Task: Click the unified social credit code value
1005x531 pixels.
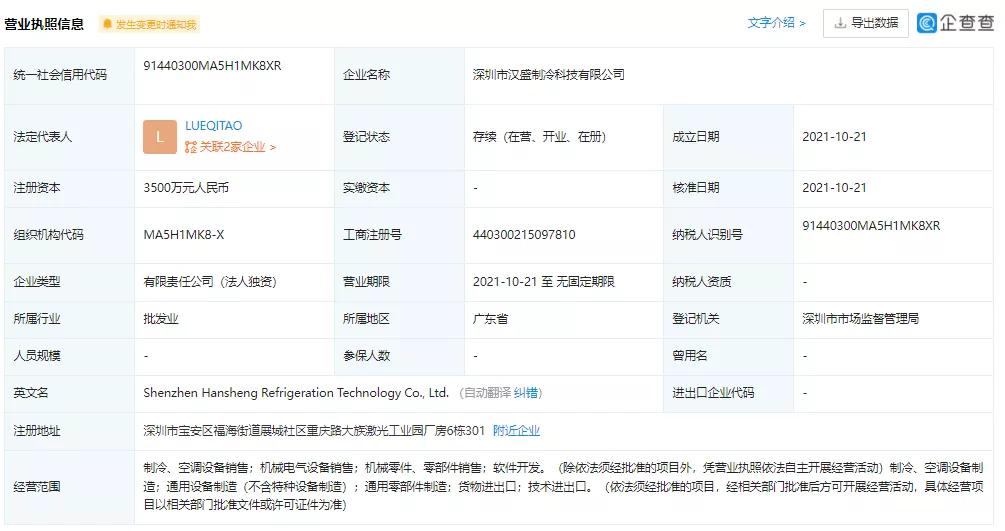Action: click(x=212, y=65)
